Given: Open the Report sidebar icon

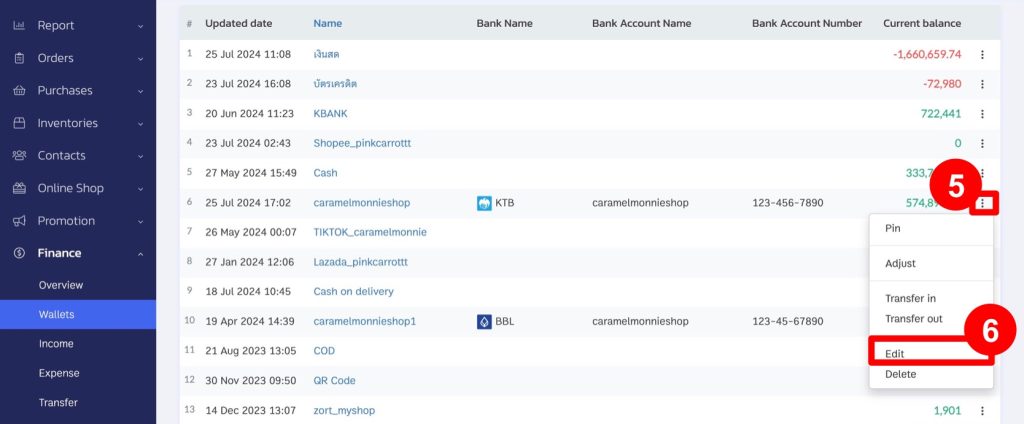Looking at the screenshot, I should (x=19, y=25).
